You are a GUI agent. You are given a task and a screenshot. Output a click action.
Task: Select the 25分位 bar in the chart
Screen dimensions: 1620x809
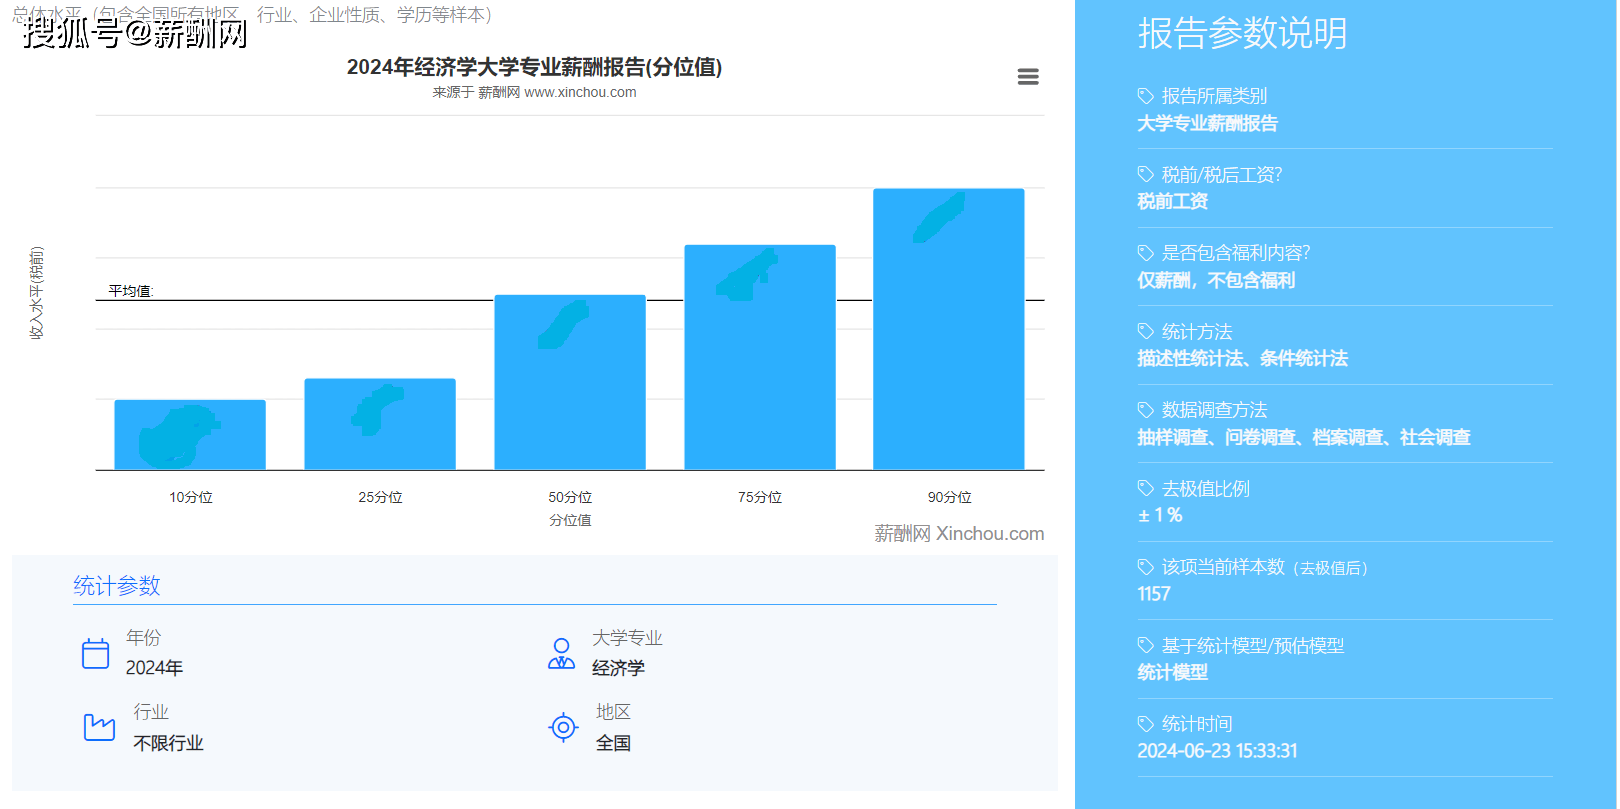(380, 424)
